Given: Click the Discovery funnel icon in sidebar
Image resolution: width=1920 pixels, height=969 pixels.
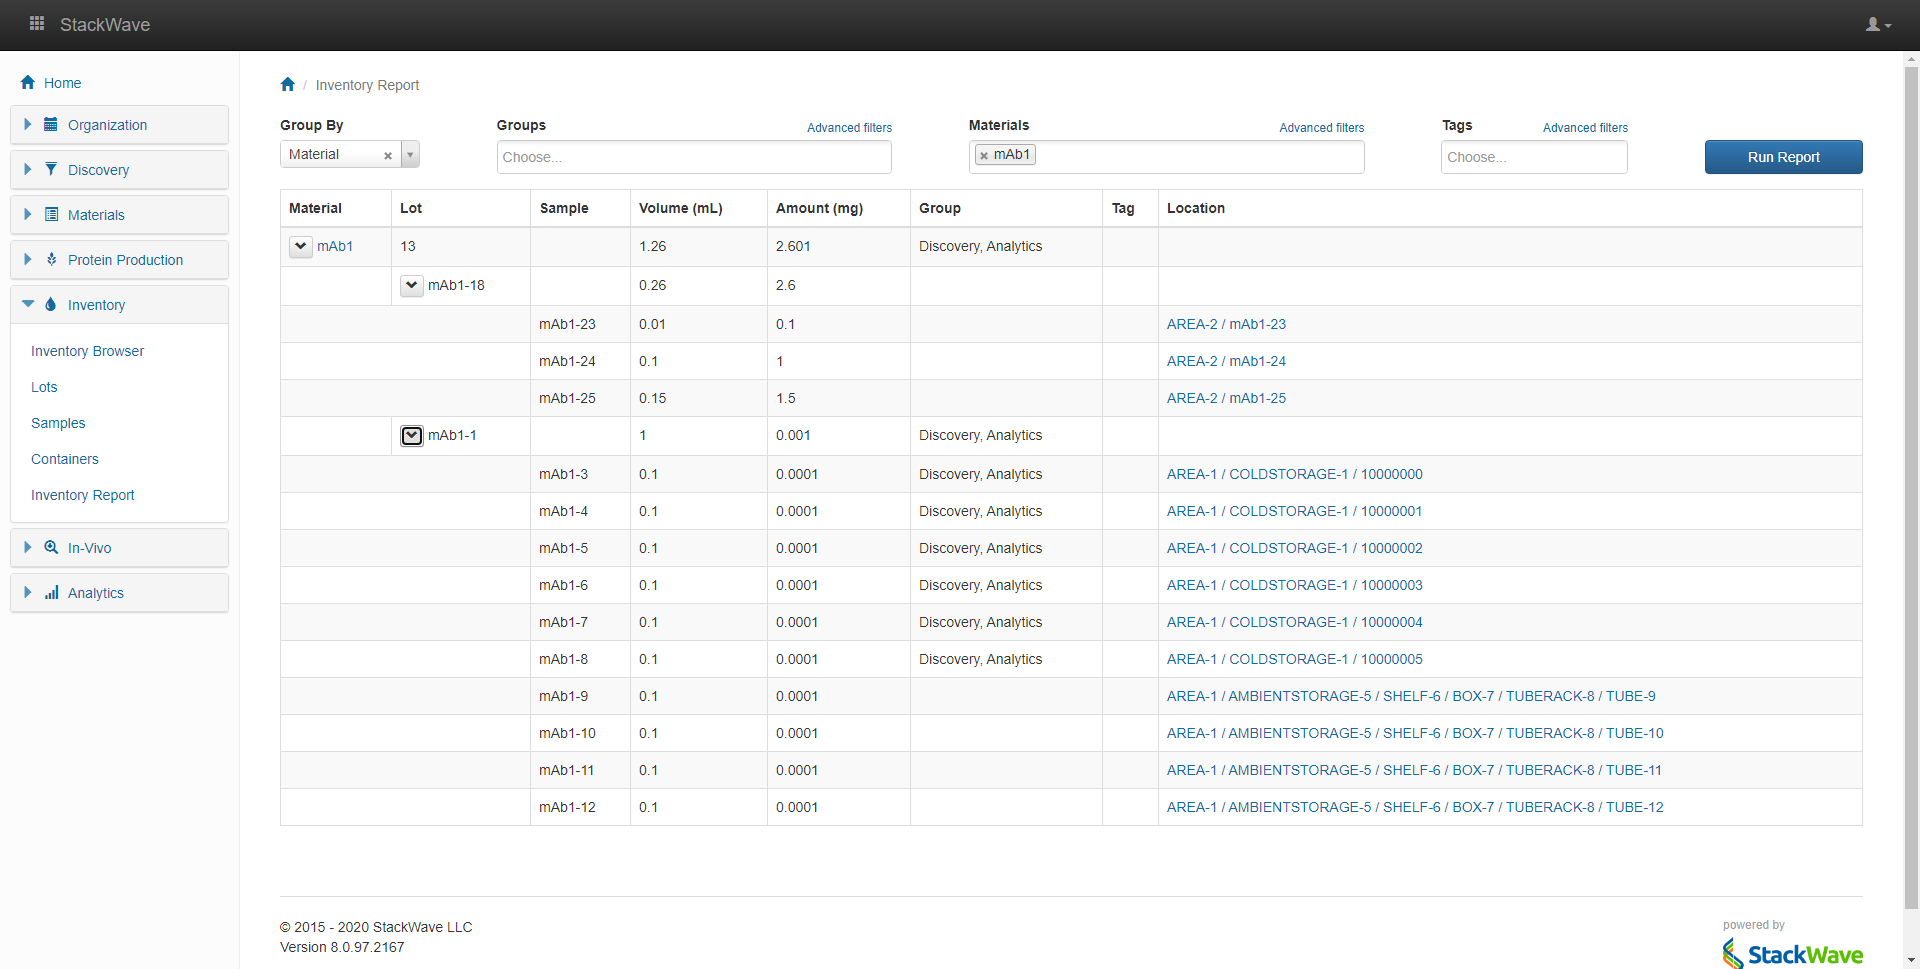Looking at the screenshot, I should click(x=51, y=170).
